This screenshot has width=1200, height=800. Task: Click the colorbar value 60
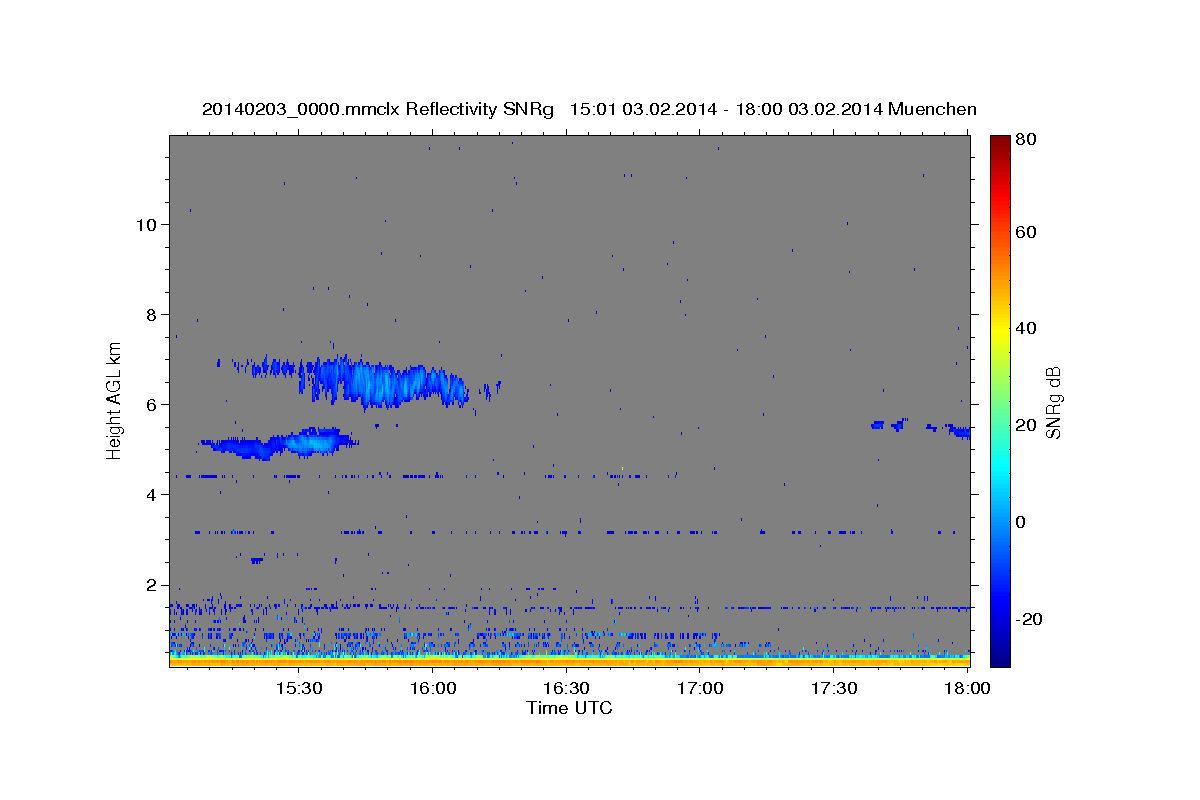(1026, 232)
